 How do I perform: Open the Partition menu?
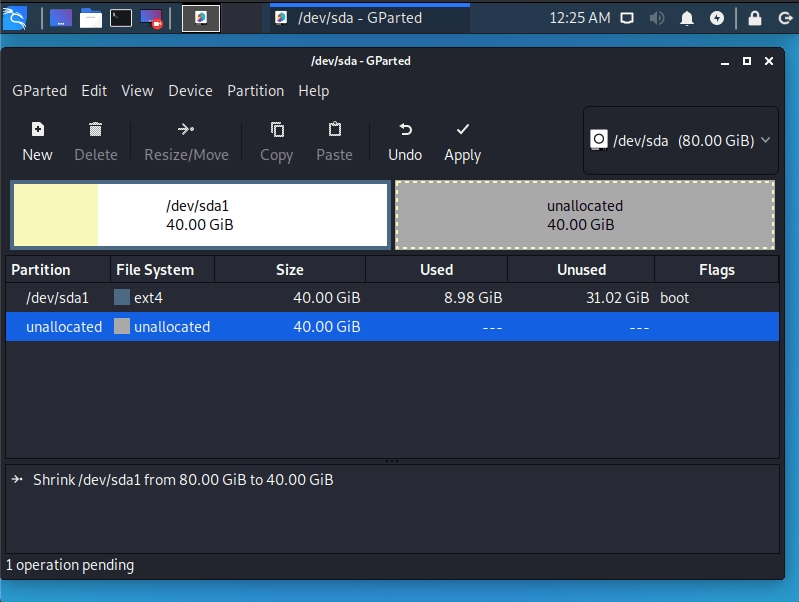(255, 91)
